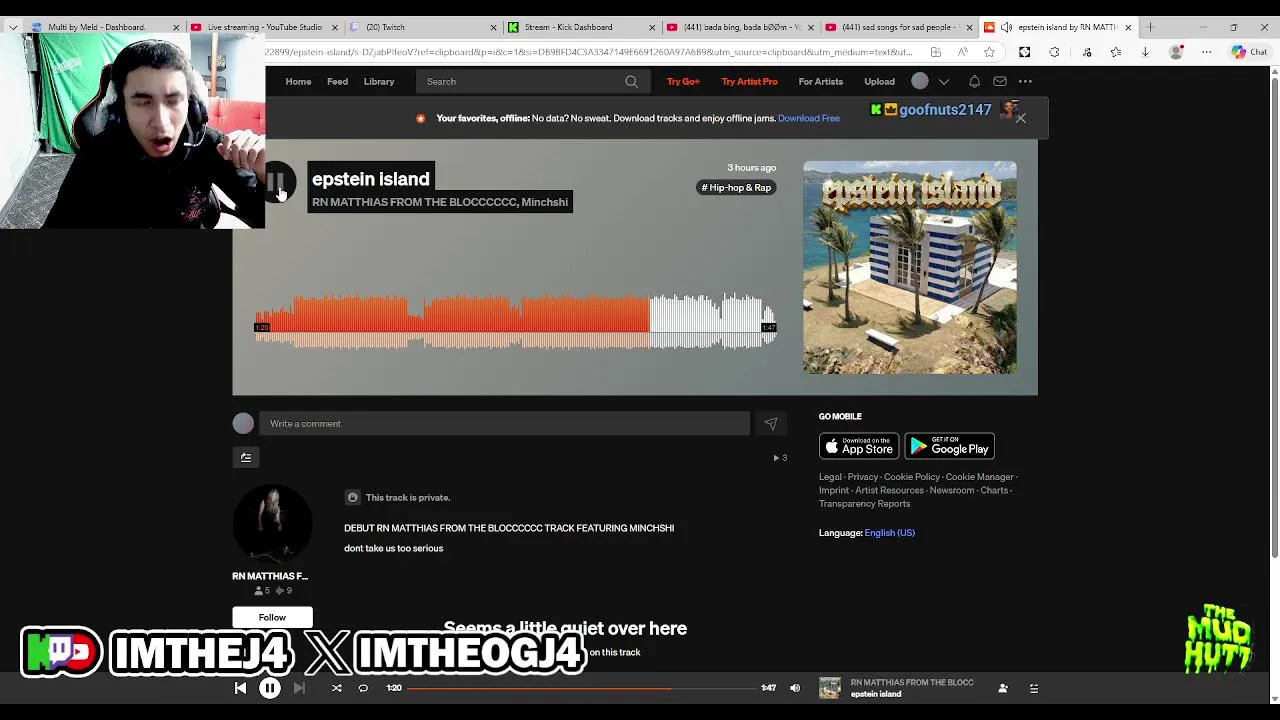Click the small track artwork in player bar
The image size is (1280, 720).
[830, 688]
